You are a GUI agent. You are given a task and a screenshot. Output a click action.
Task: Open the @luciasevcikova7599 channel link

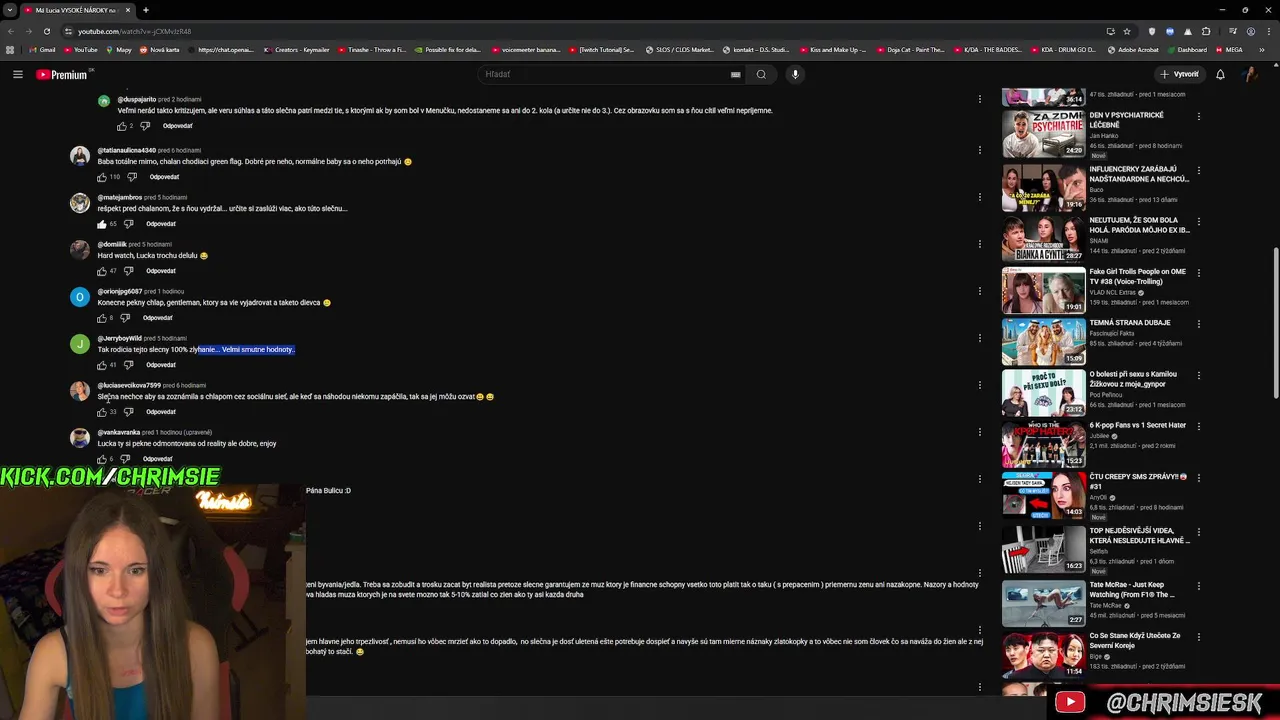(129, 385)
